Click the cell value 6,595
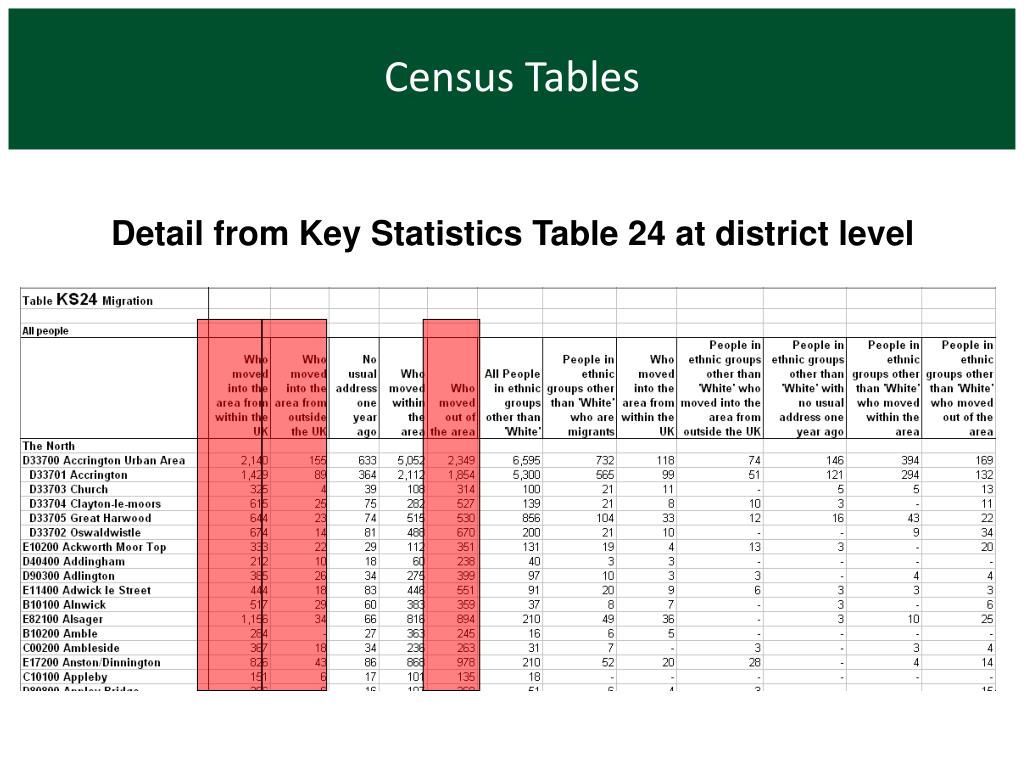Screen dimensions: 1024x768 pyautogui.click(x=526, y=460)
